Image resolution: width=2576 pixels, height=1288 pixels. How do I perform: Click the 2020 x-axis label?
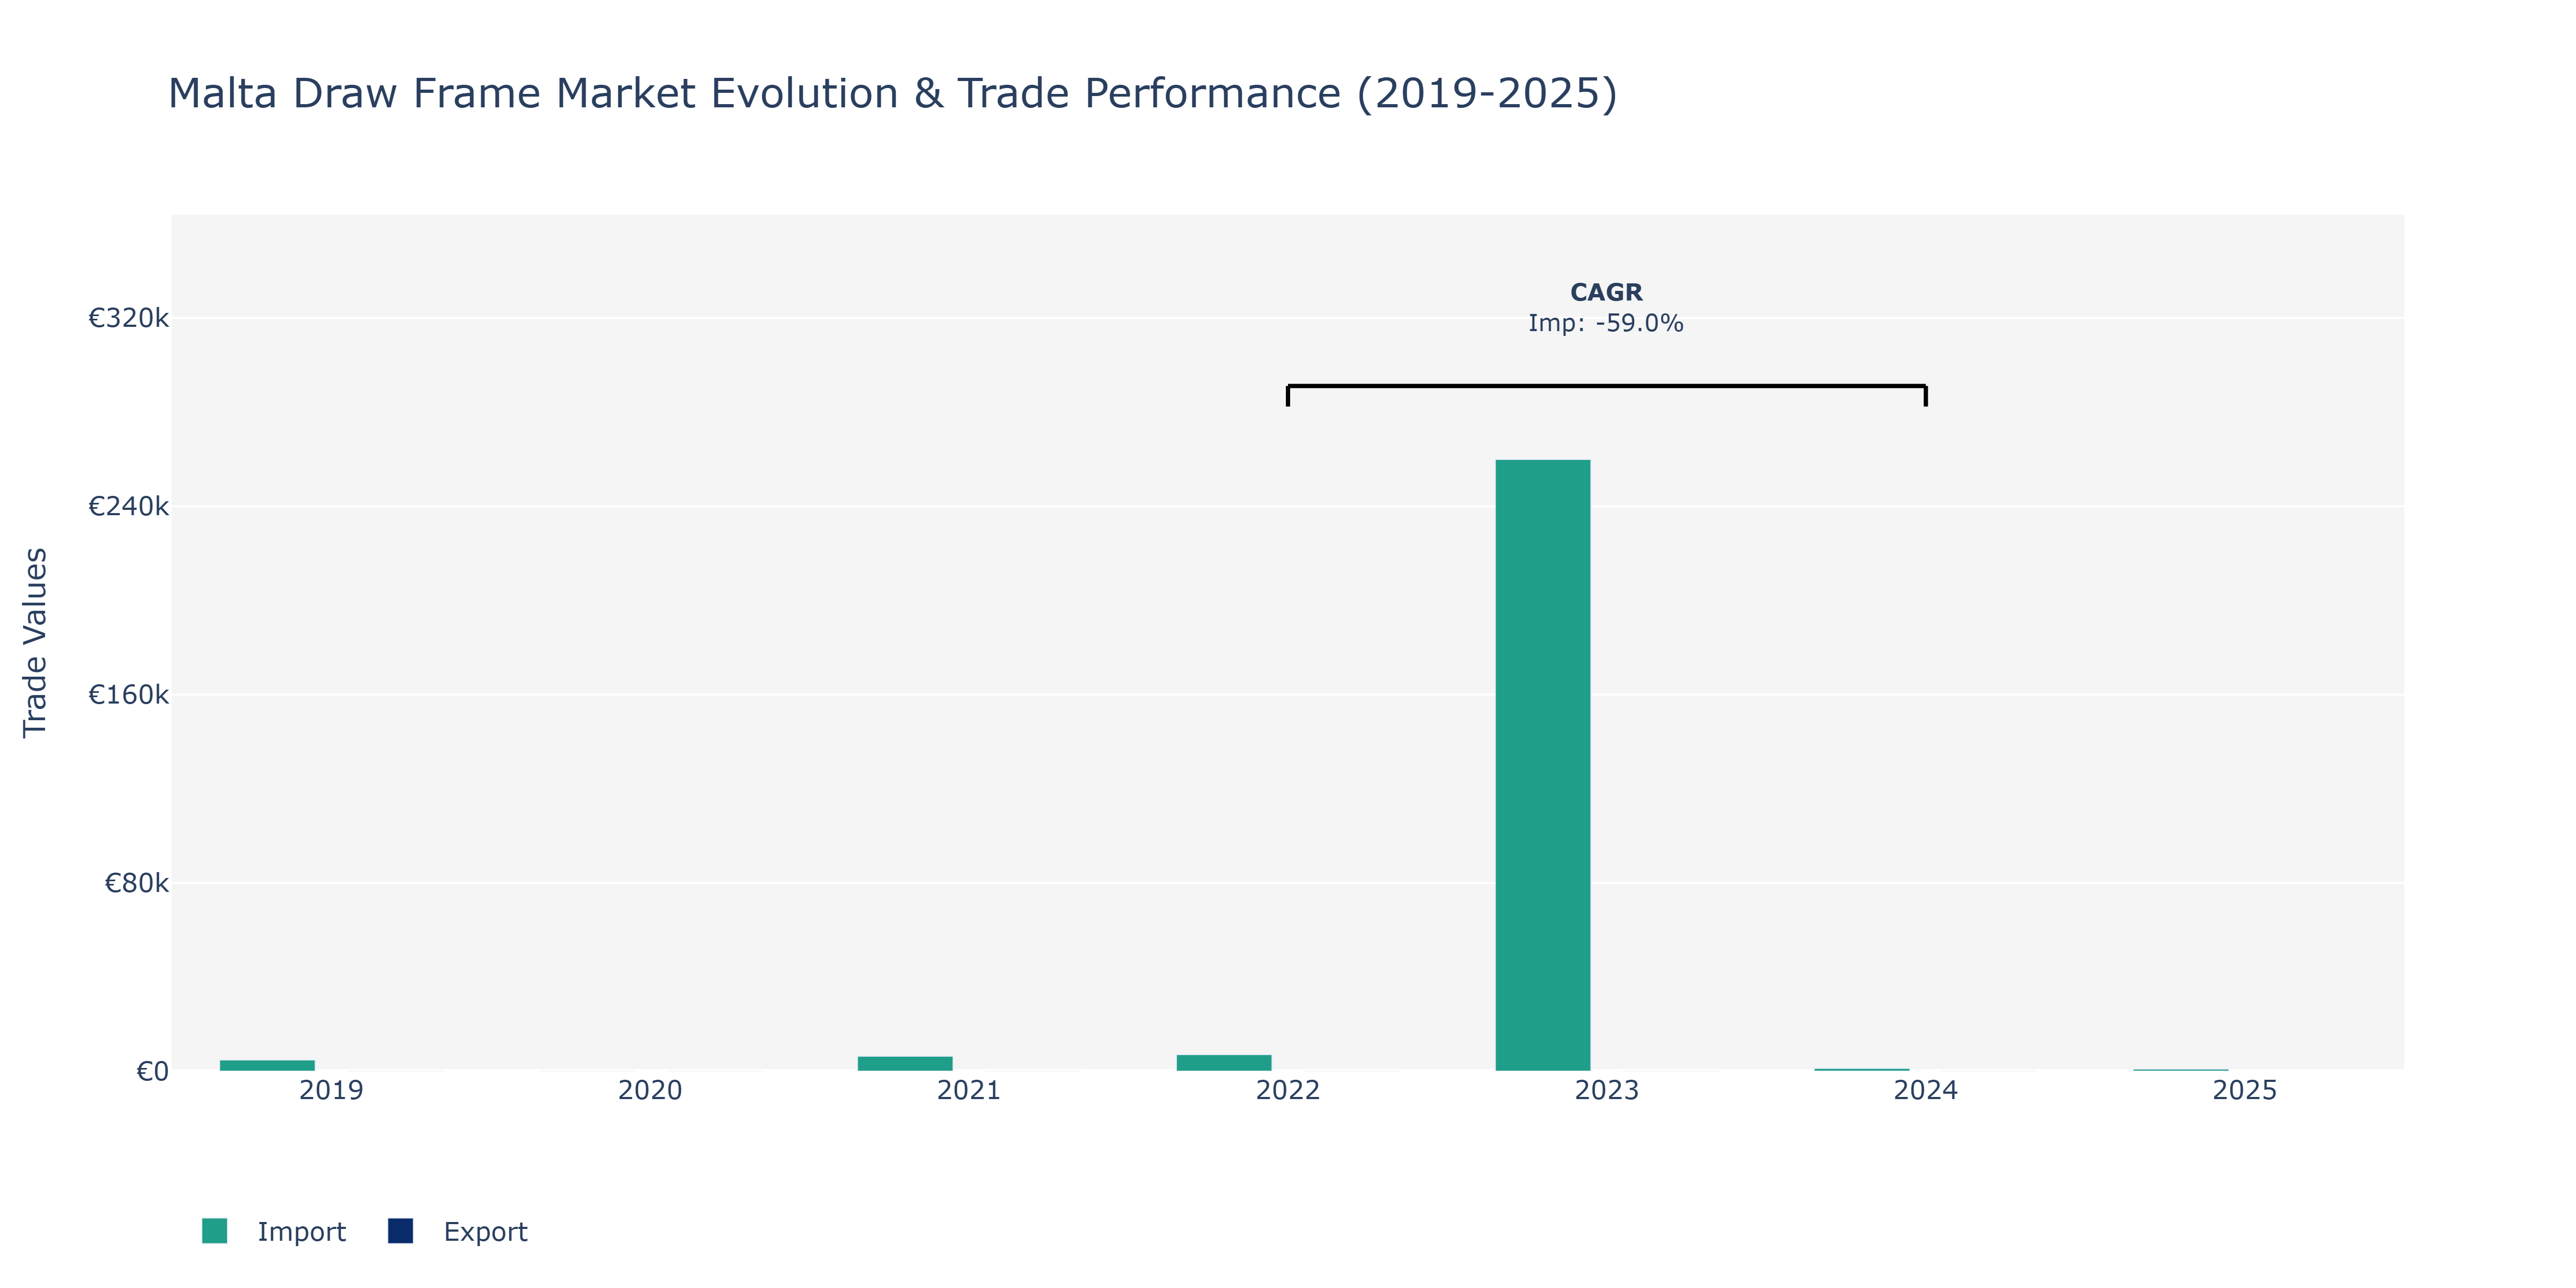[x=650, y=1090]
